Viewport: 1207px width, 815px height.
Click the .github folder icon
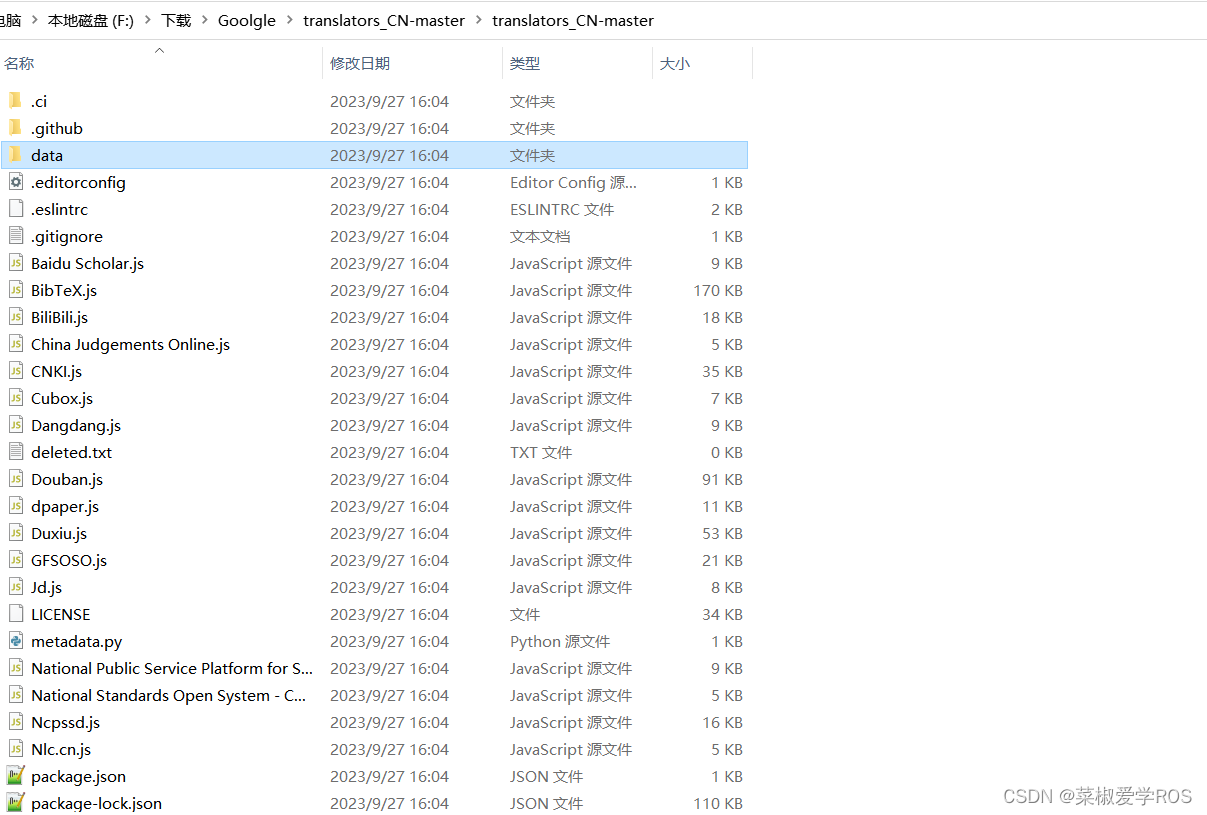pos(15,128)
